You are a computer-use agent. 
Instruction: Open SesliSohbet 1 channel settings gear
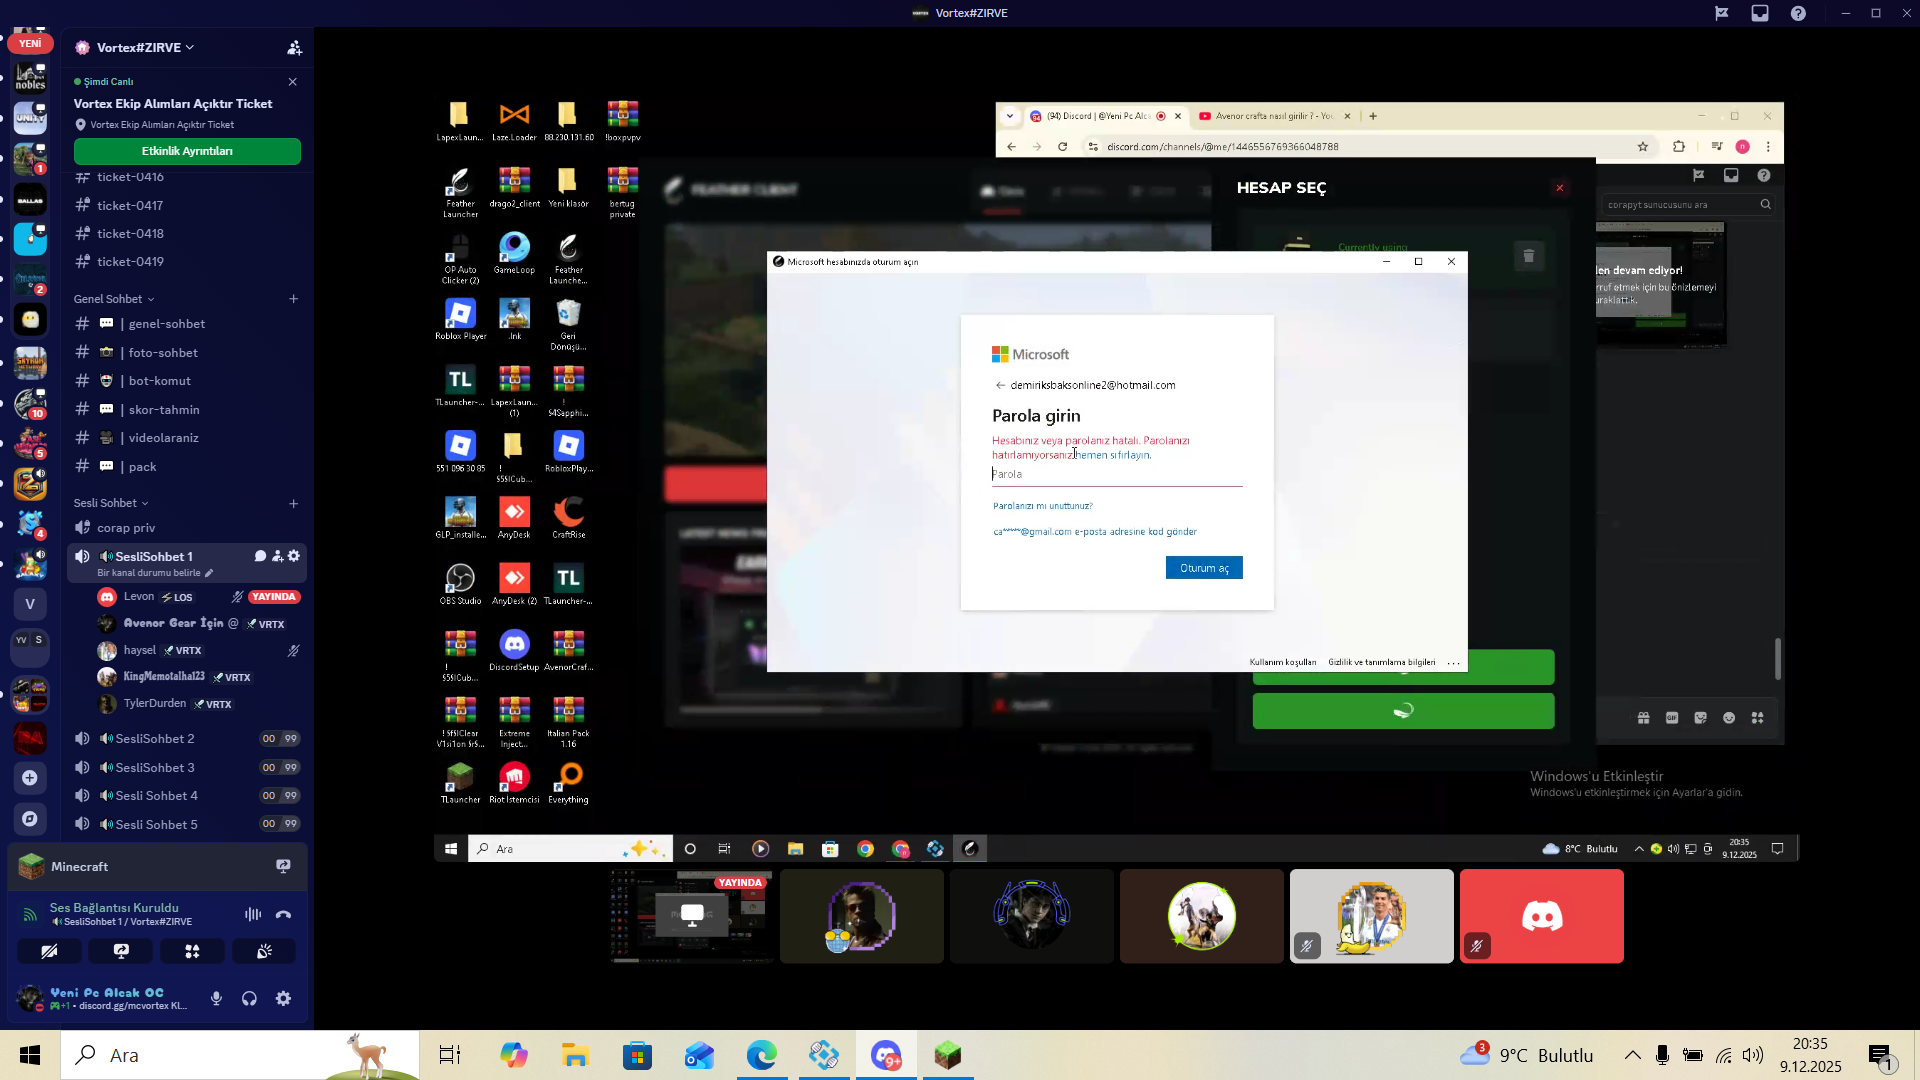[x=294, y=556]
